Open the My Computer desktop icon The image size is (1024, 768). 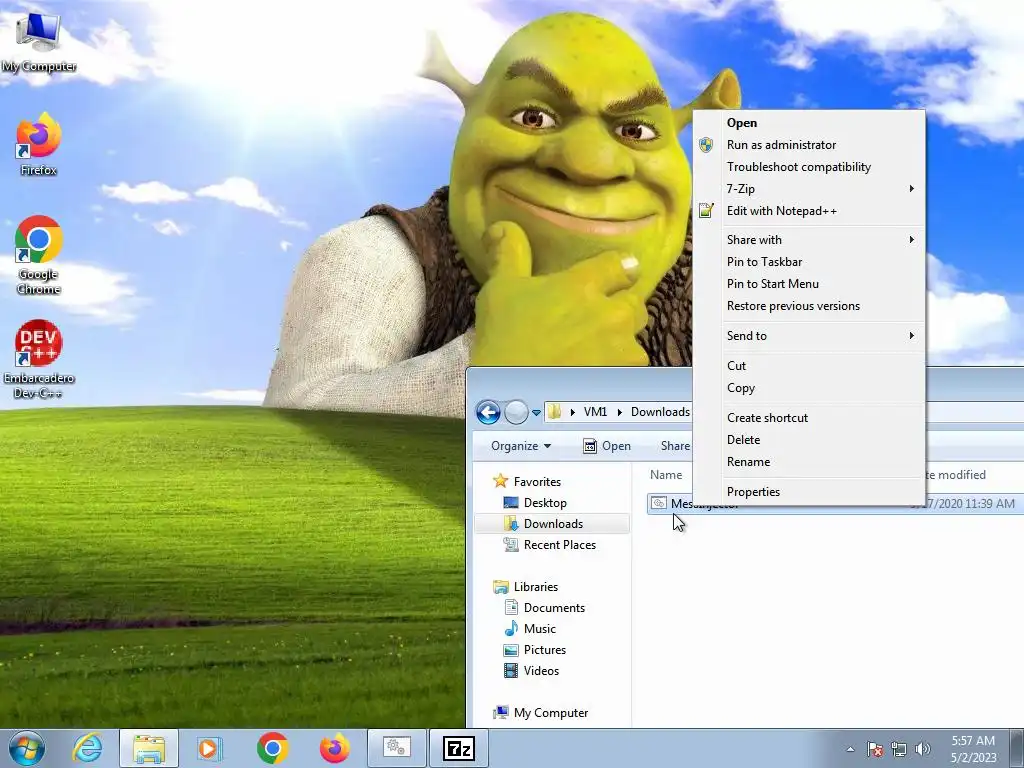39,40
